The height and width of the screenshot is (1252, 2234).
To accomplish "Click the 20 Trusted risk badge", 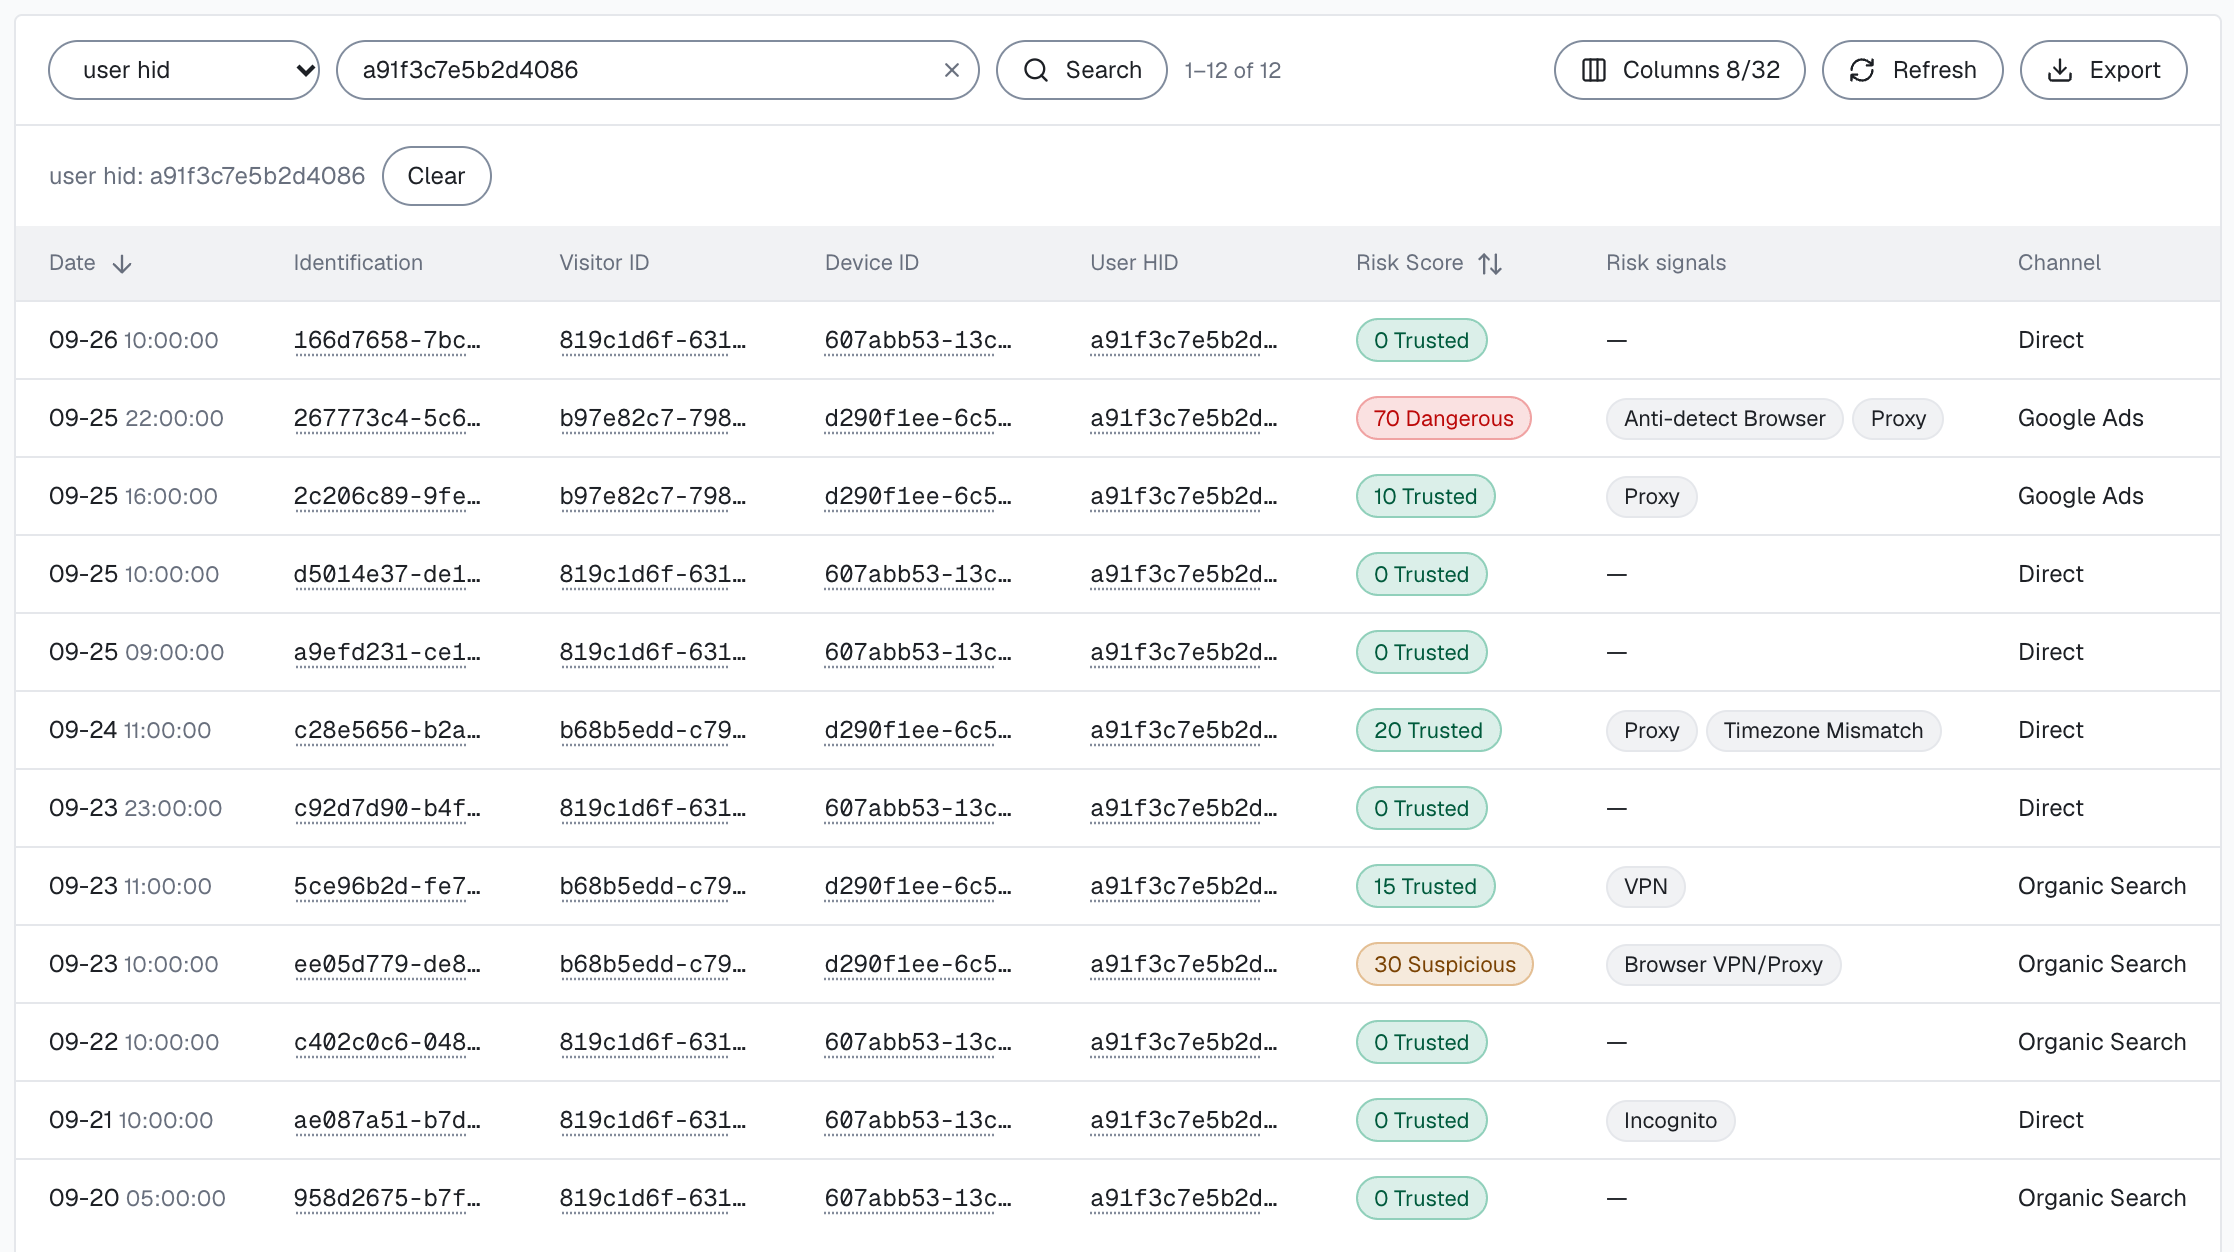I will click(x=1428, y=730).
